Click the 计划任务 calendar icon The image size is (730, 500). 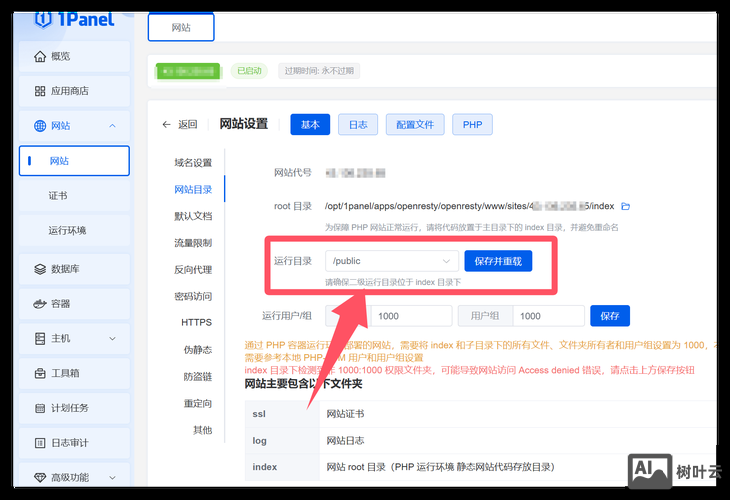click(x=40, y=408)
